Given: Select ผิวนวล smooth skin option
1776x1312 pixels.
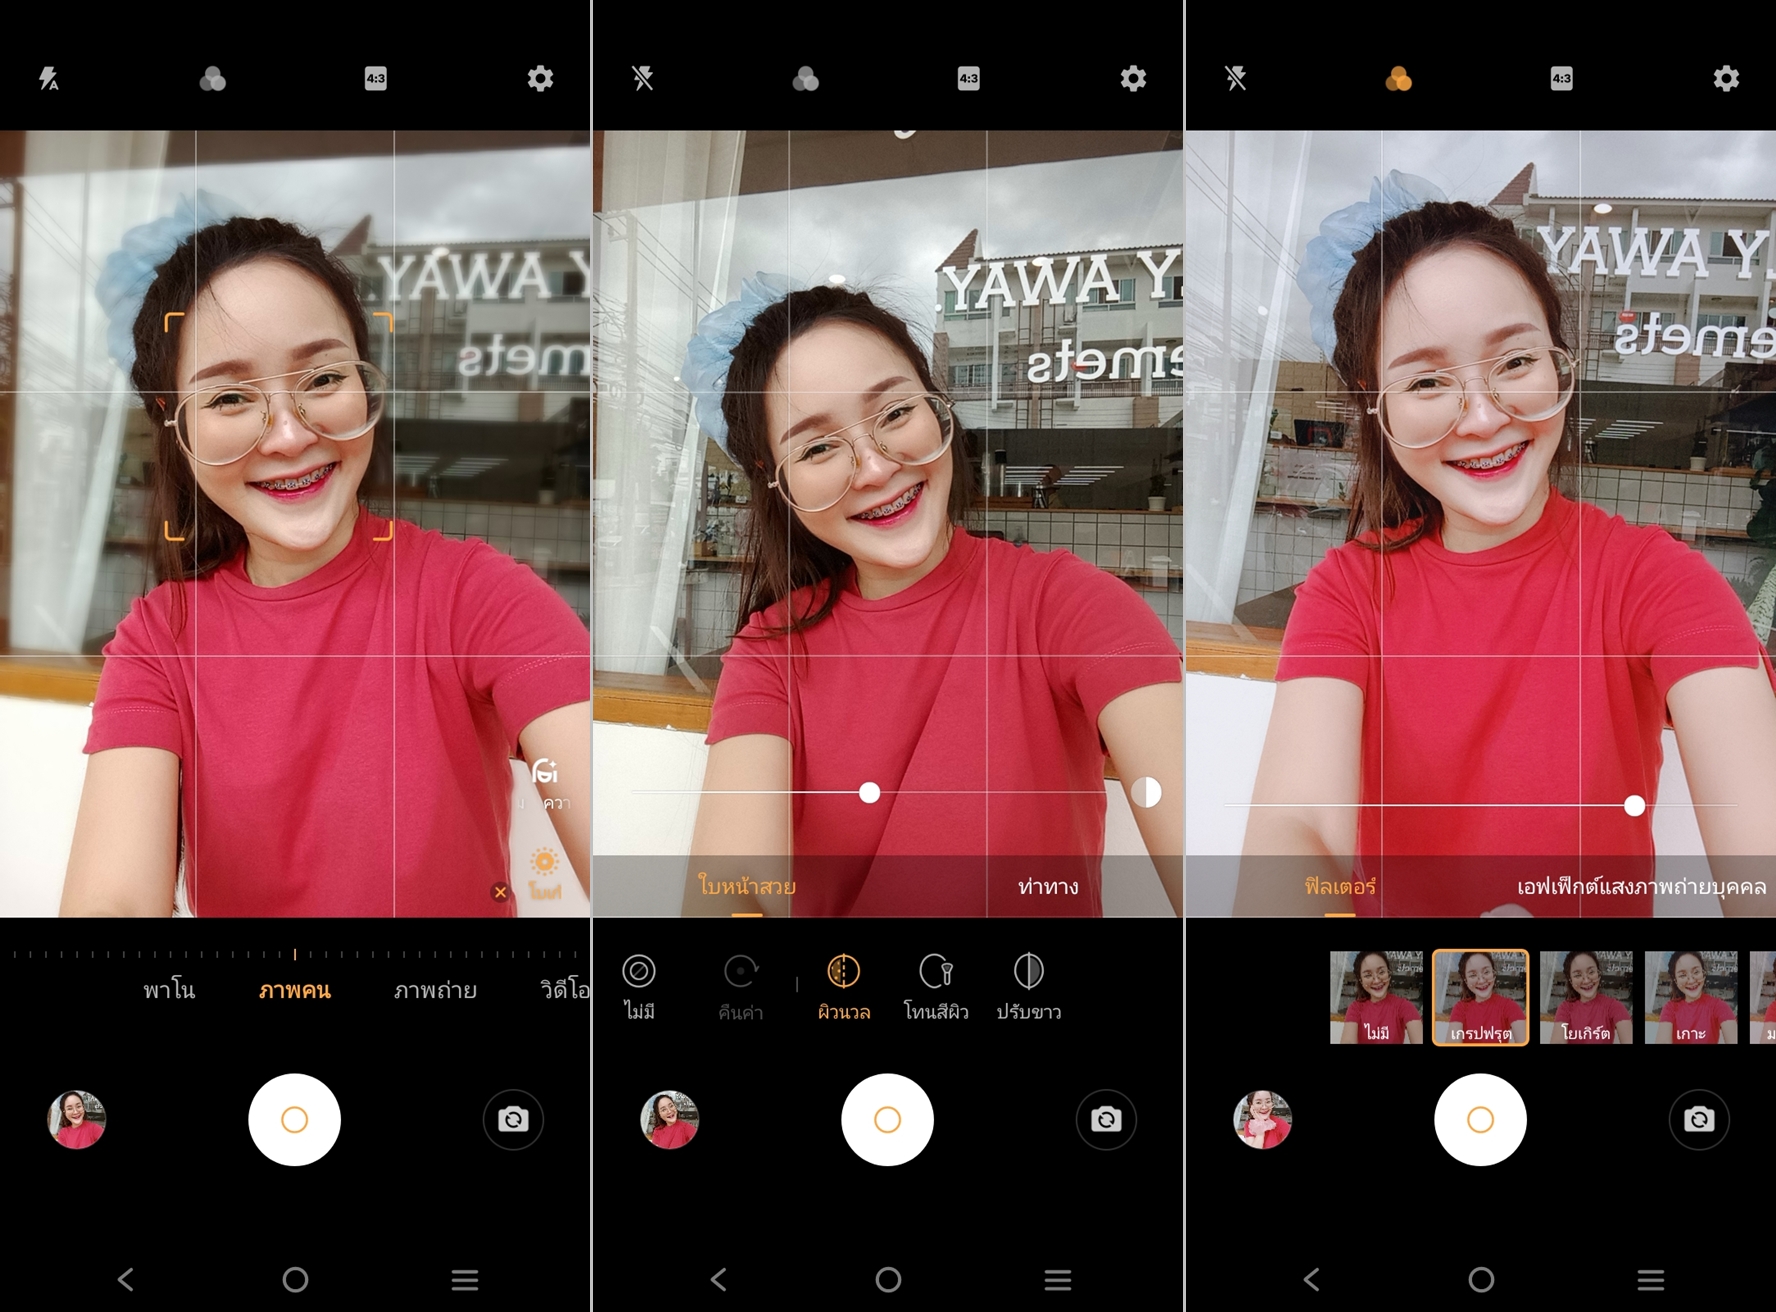Looking at the screenshot, I should point(844,988).
